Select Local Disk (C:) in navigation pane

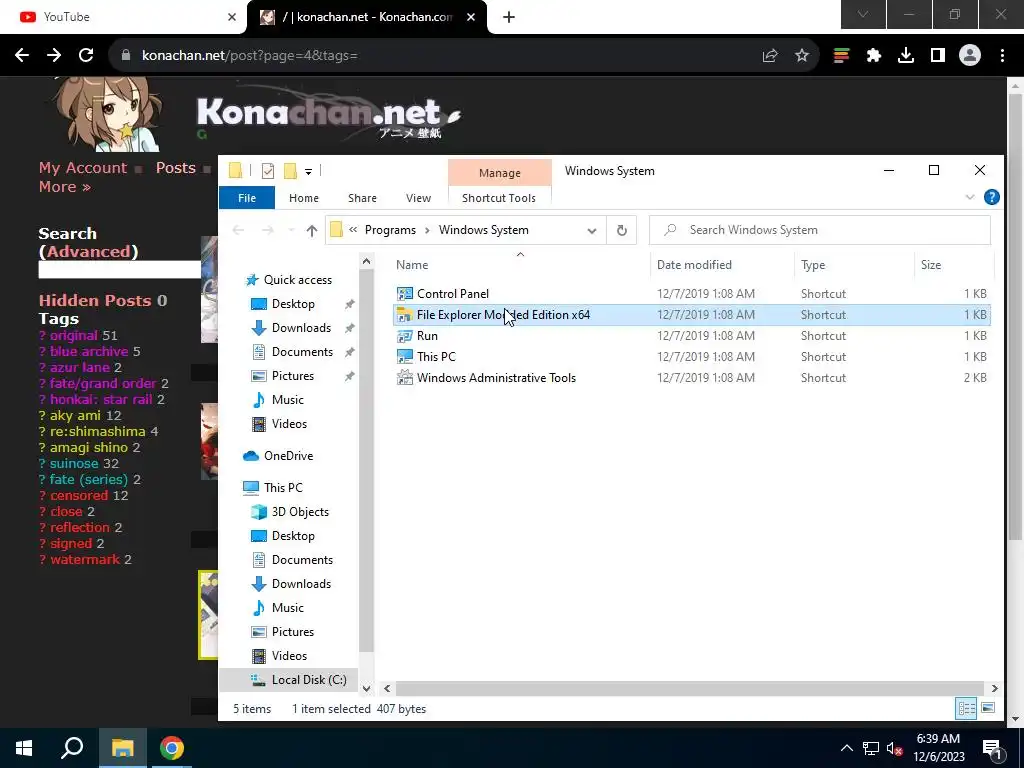[309, 680]
